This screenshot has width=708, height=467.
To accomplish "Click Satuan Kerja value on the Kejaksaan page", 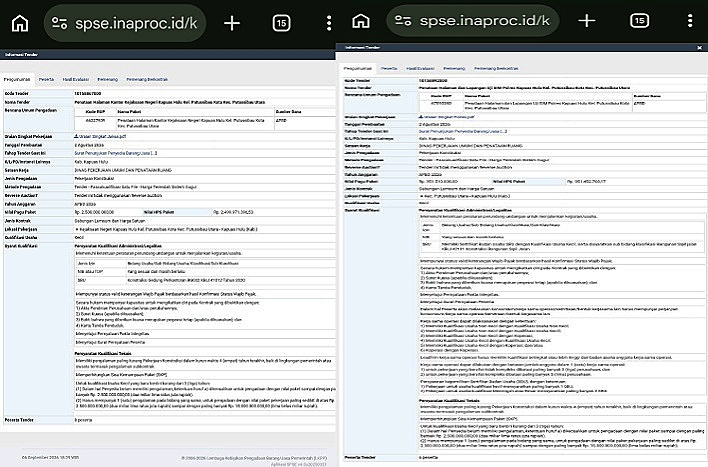I will (x=123, y=170).
